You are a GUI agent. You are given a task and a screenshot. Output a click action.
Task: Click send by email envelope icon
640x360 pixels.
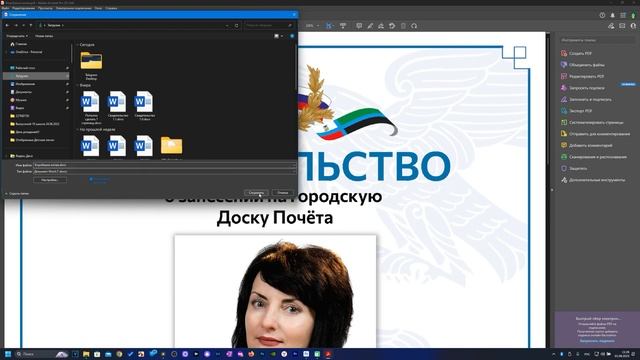coord(622,26)
